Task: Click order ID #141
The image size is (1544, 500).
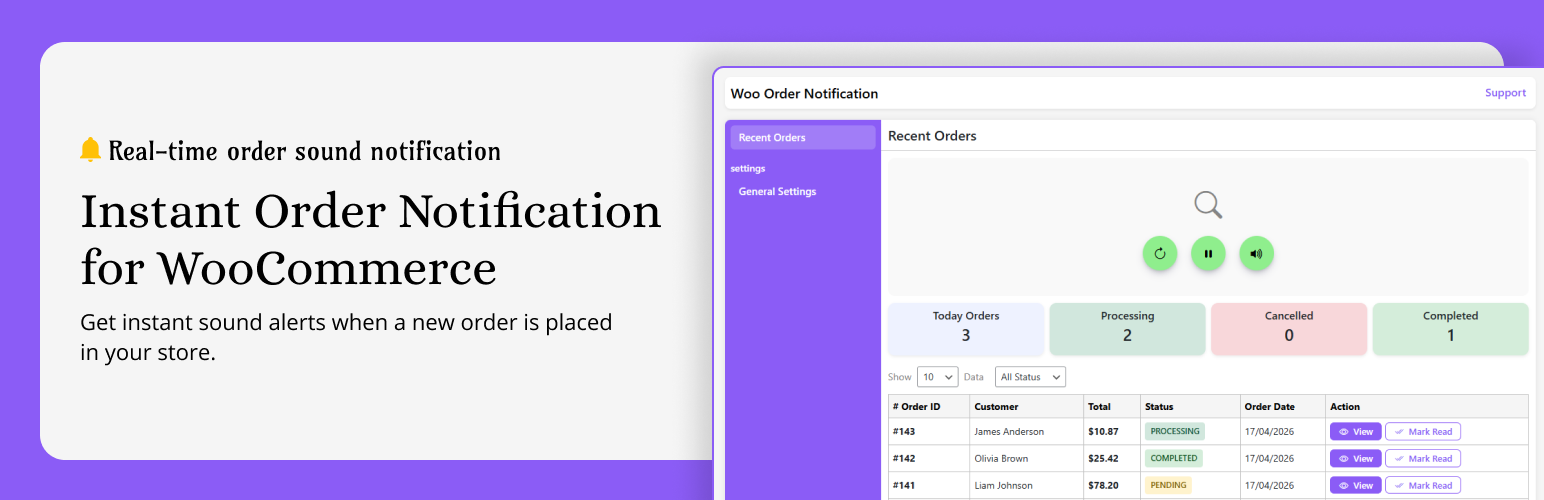Action: pos(904,486)
